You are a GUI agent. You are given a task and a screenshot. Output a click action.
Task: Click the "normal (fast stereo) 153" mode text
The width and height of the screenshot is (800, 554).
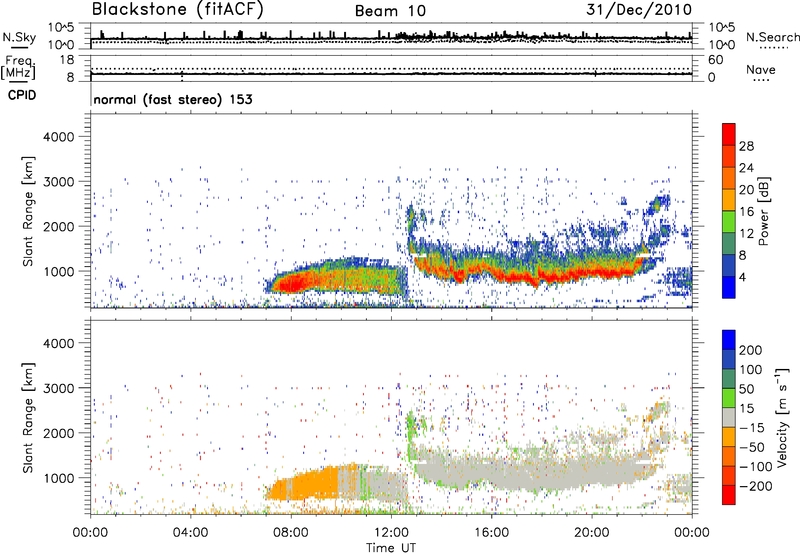(x=173, y=99)
